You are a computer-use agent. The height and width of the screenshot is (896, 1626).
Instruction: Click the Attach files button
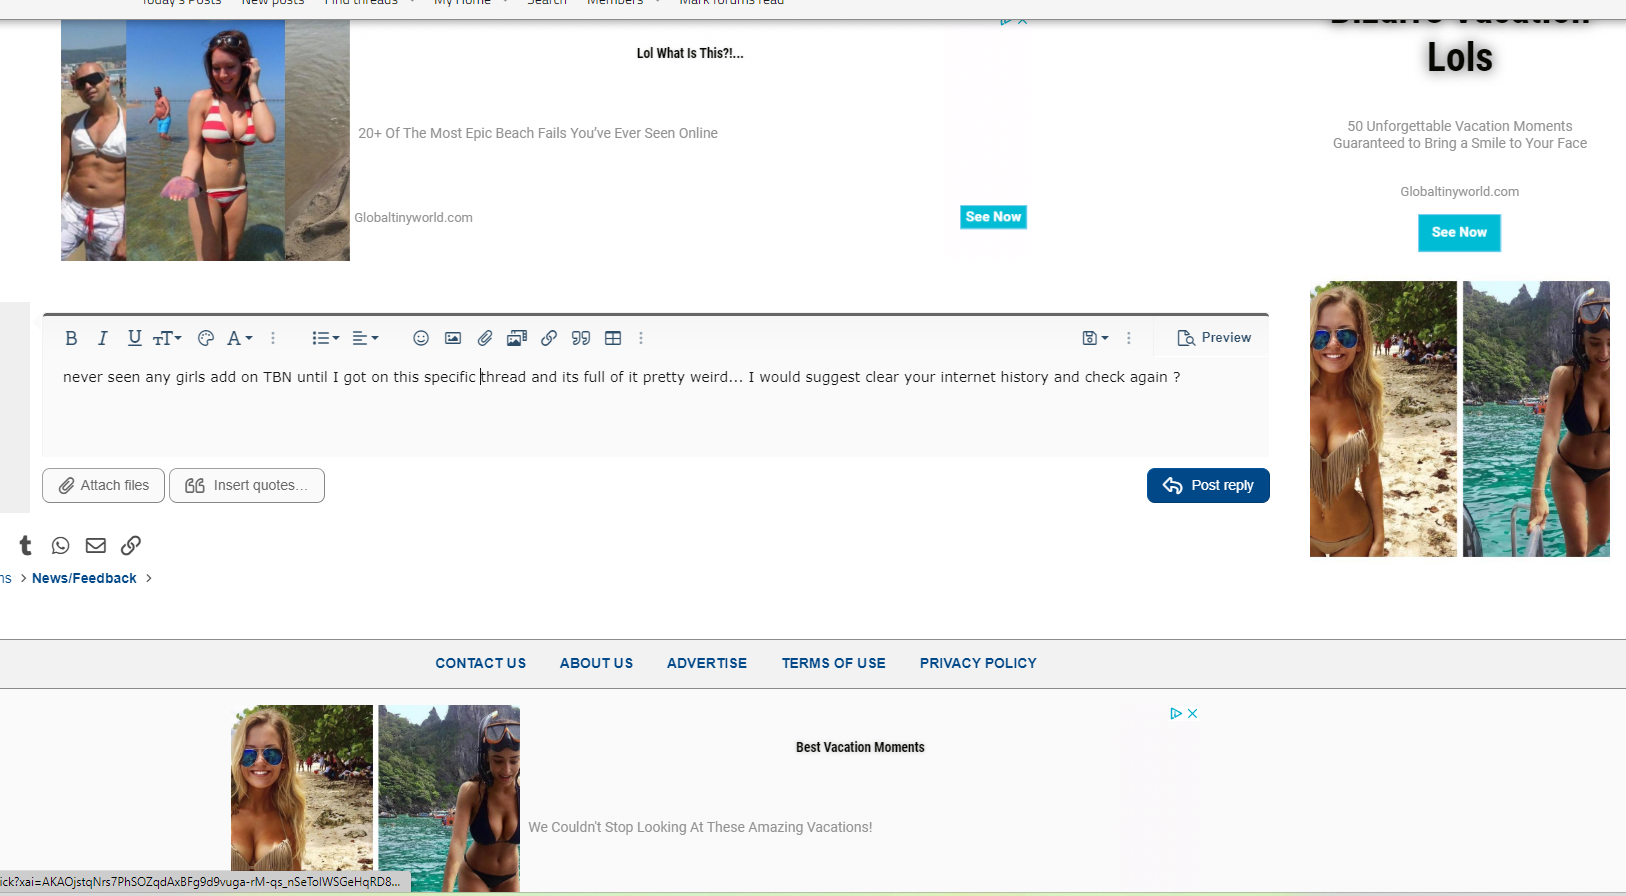103,485
